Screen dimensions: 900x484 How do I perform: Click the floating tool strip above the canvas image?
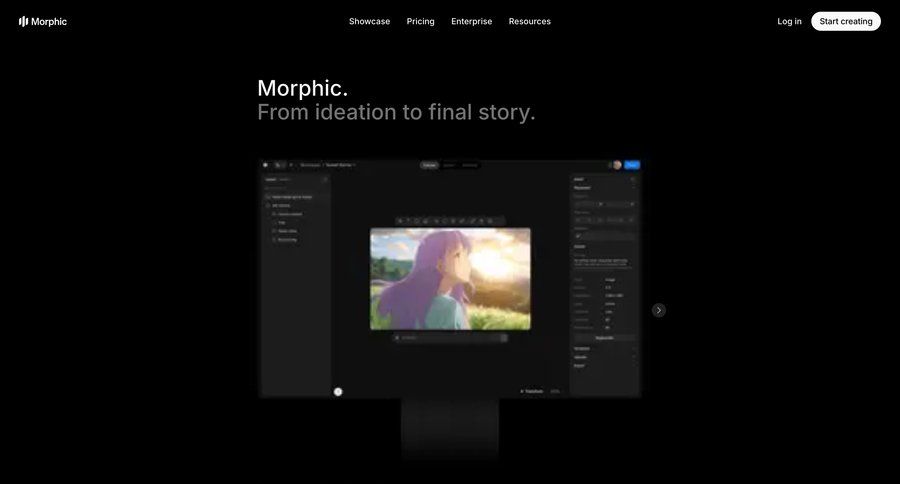pos(450,220)
